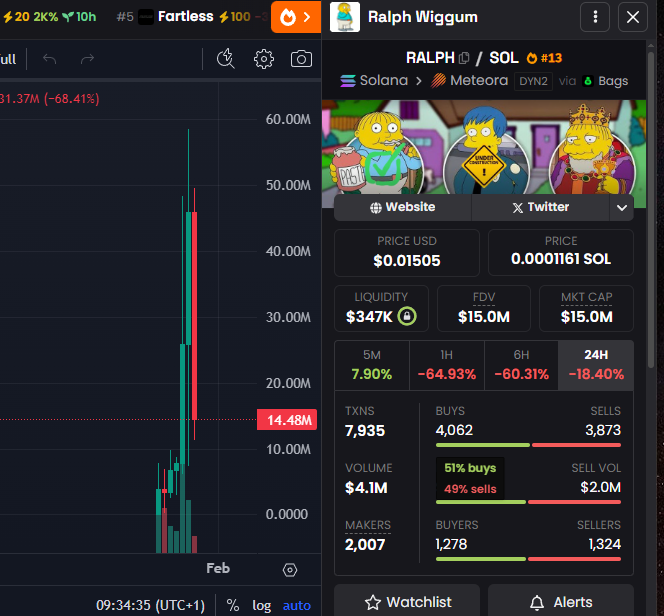
Task: Click the PRICE 0.0001161 SOL box
Action: tap(561, 253)
